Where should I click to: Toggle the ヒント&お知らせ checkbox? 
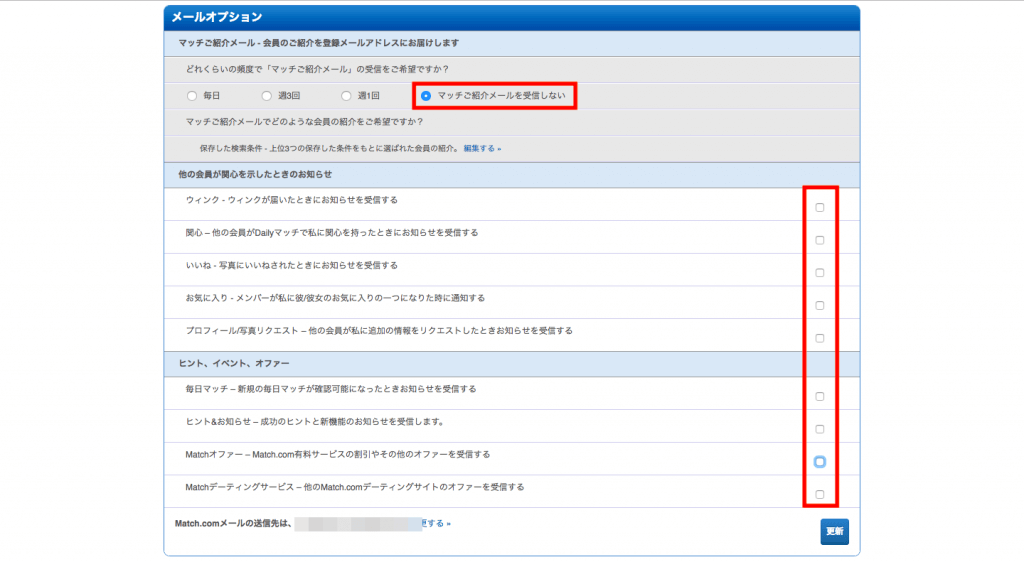click(x=820, y=429)
